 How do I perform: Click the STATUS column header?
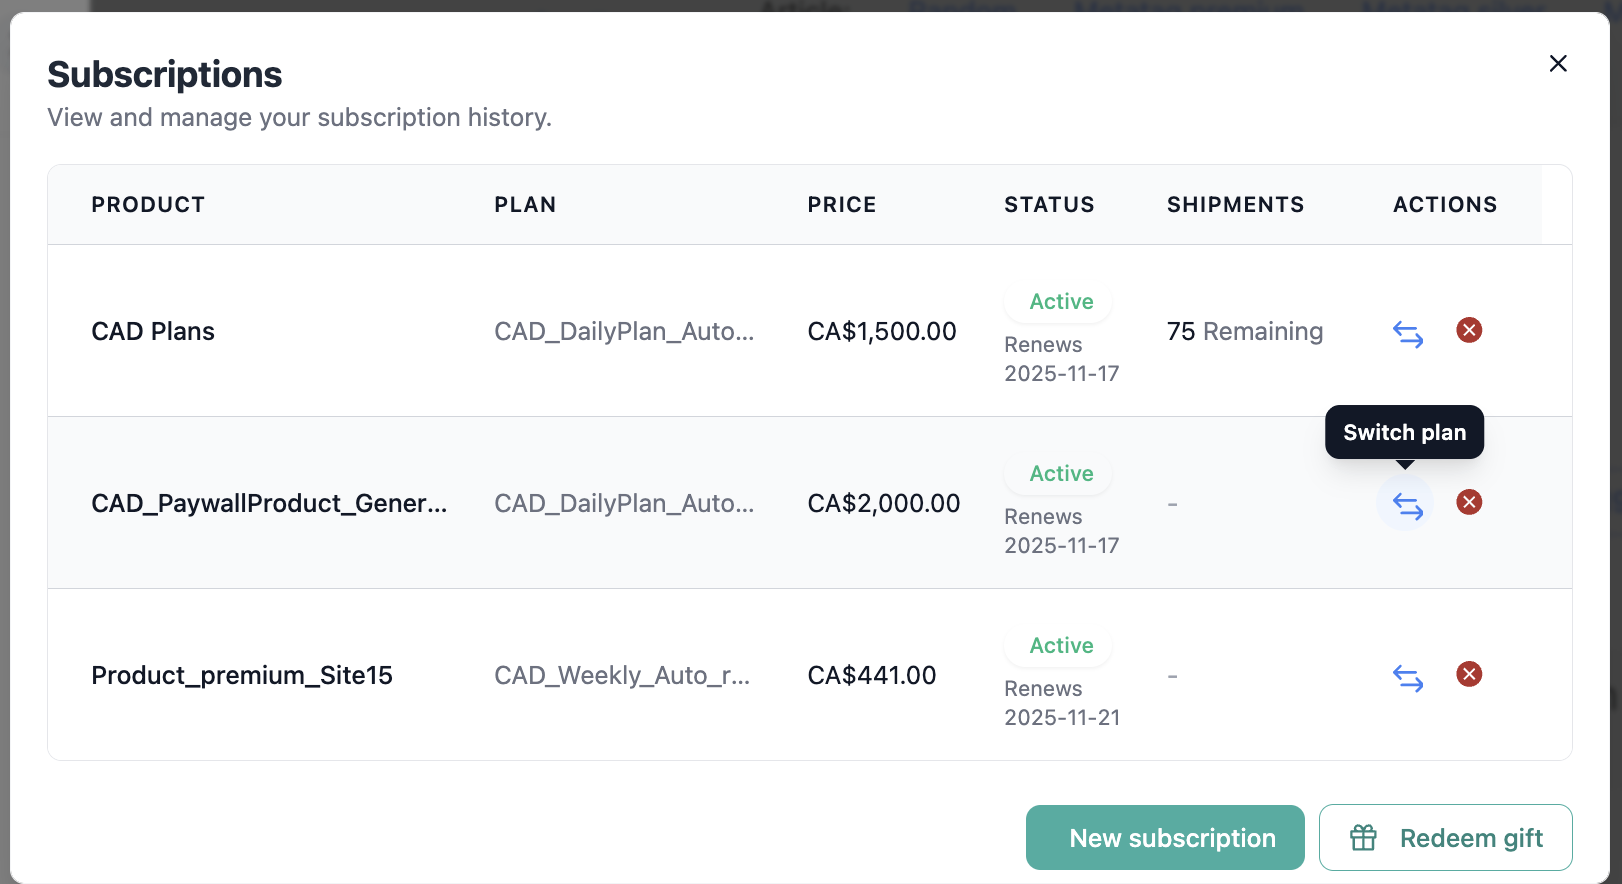click(1049, 205)
